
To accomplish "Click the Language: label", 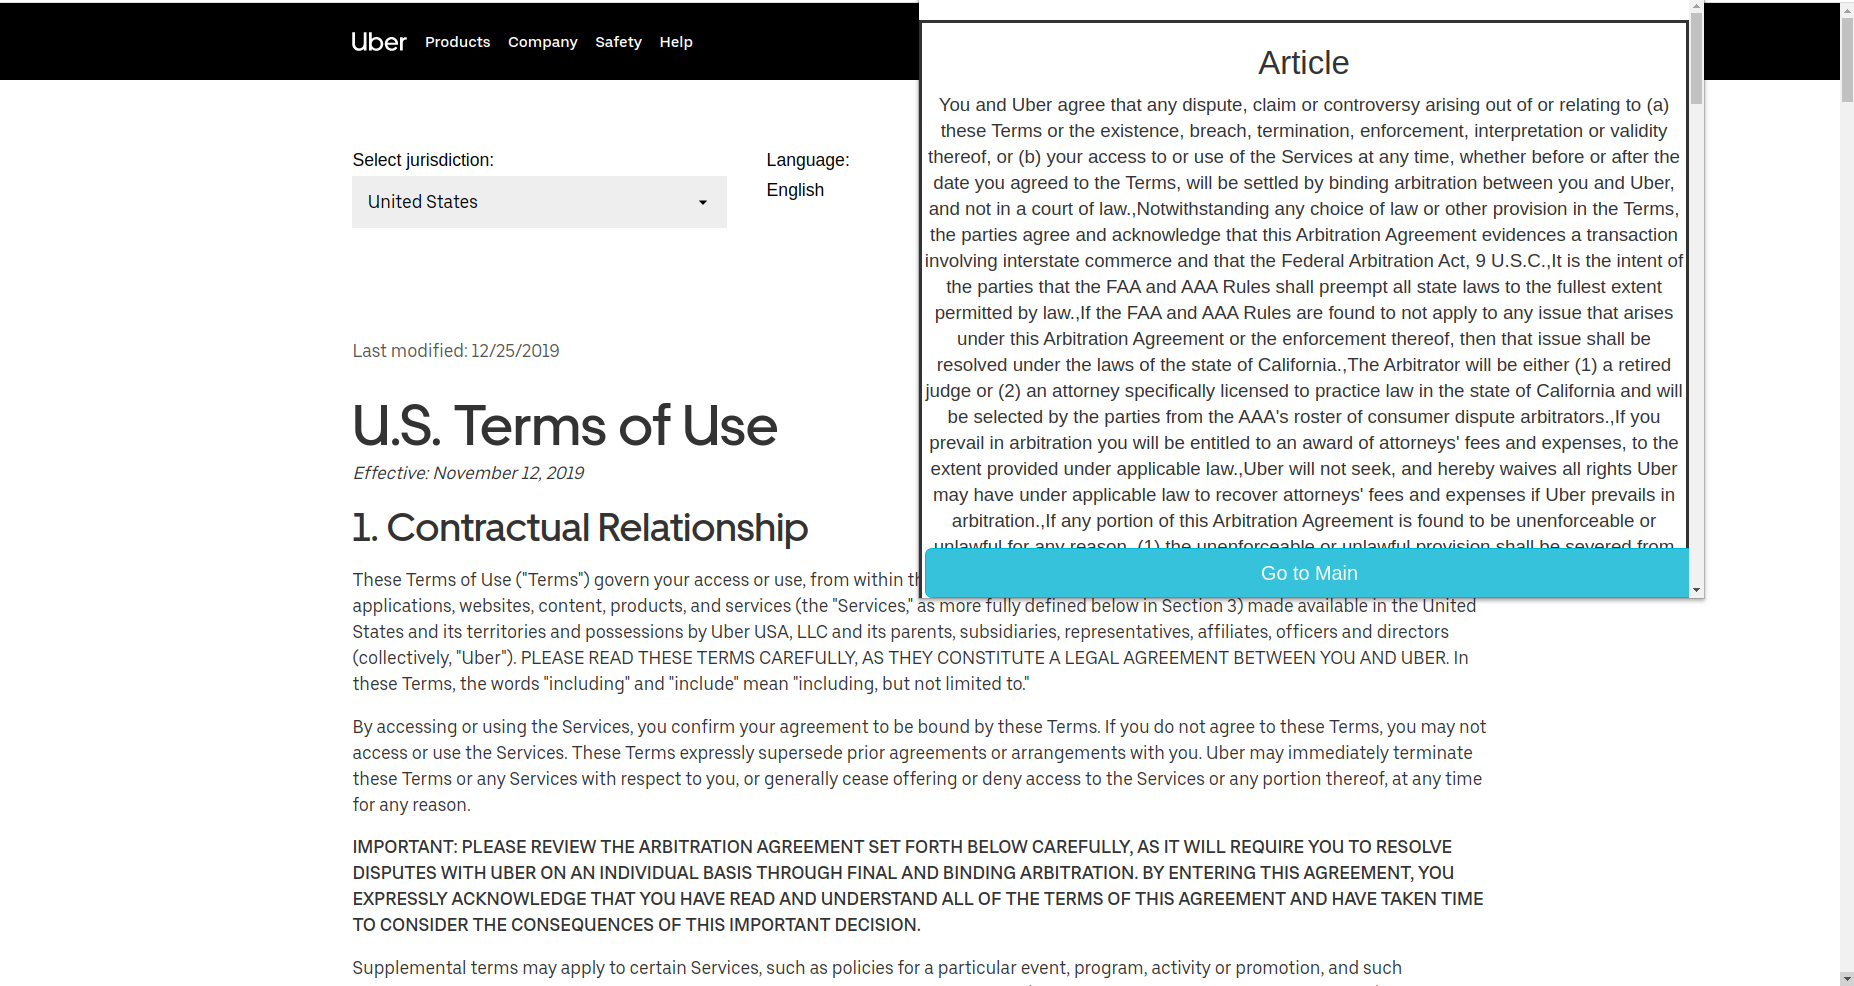I will pyautogui.click(x=808, y=160).
